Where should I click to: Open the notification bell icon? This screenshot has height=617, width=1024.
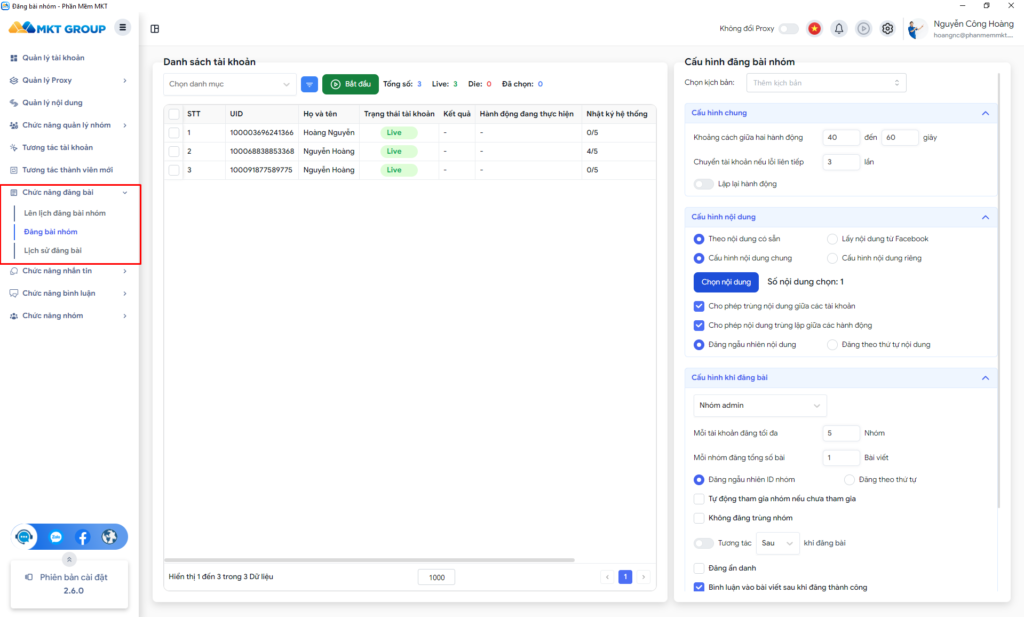[x=839, y=29]
